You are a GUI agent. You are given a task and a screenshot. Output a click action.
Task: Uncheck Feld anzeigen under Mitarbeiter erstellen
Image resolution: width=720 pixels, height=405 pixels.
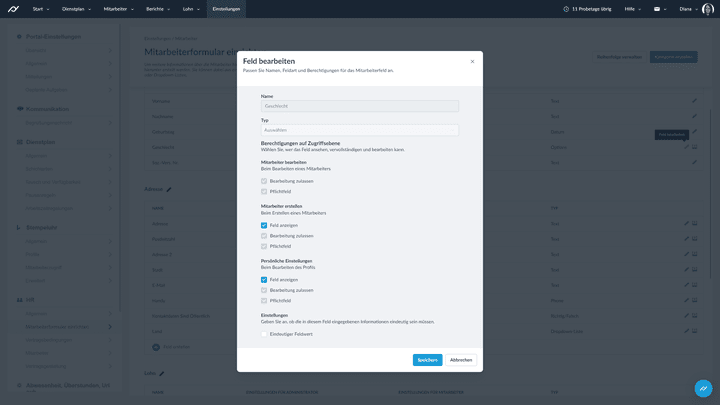click(x=264, y=225)
